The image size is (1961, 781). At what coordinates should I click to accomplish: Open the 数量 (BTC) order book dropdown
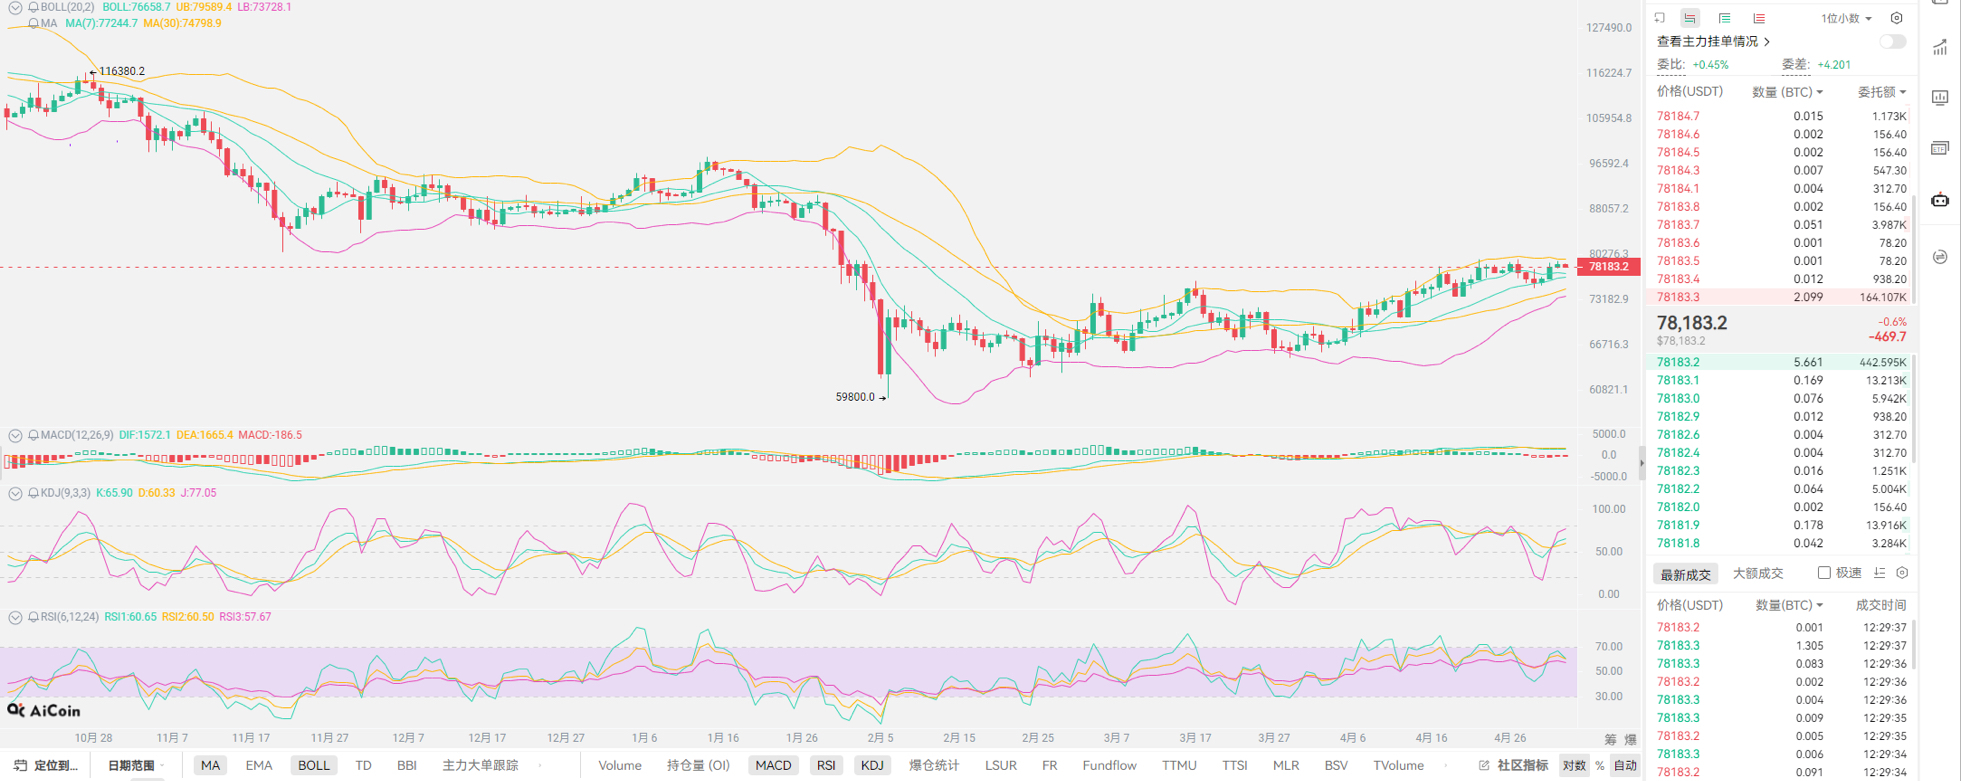(x=1787, y=92)
